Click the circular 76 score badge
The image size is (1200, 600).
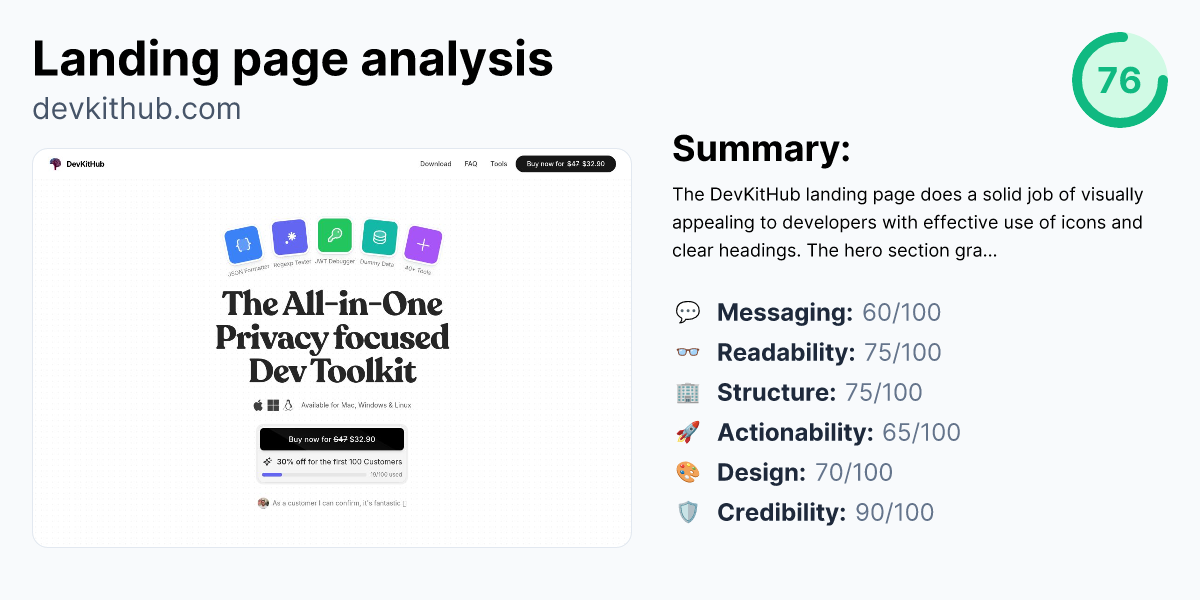point(1120,80)
